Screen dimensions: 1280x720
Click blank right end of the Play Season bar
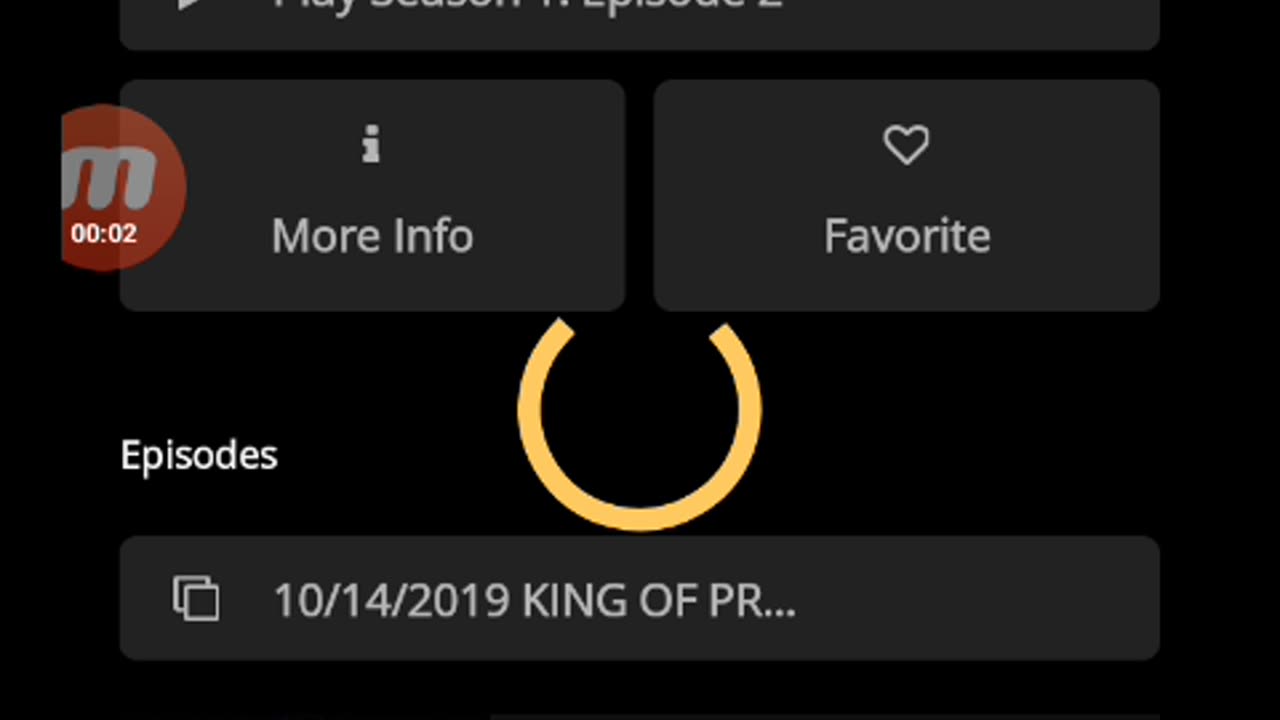(1050, 20)
